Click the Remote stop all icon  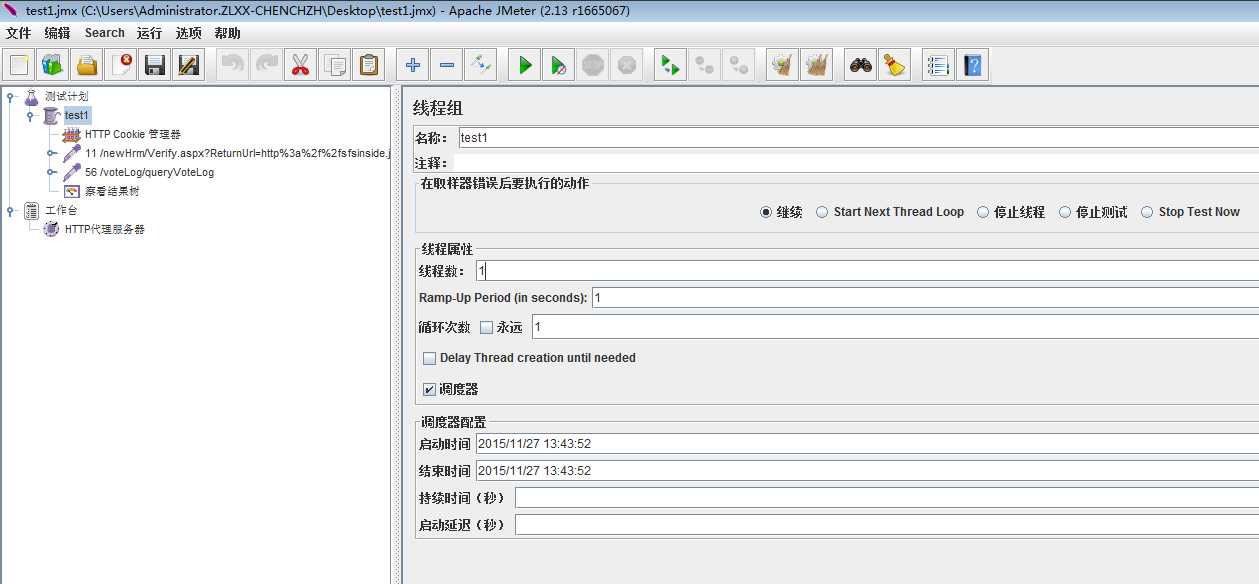point(705,66)
